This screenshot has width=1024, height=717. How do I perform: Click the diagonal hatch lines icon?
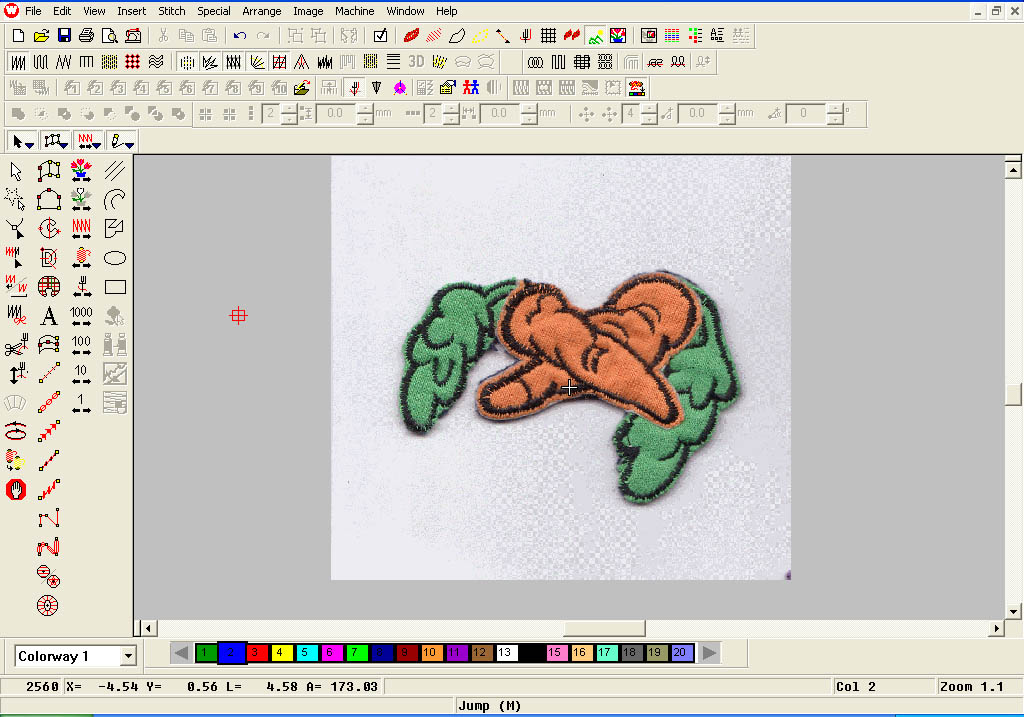[x=115, y=171]
